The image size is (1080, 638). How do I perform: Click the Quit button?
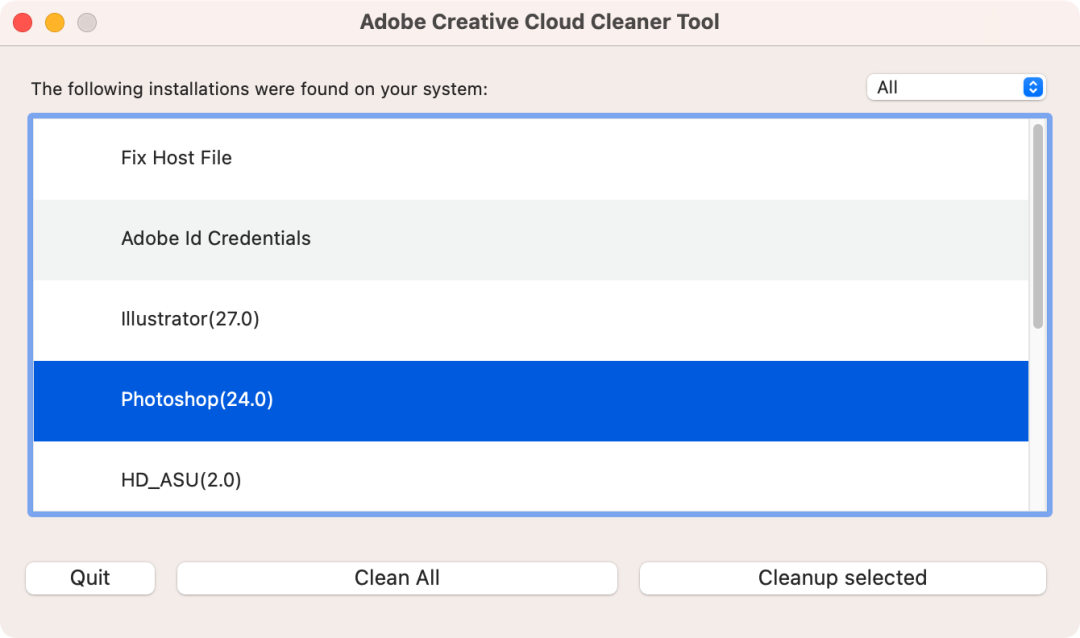pos(90,577)
